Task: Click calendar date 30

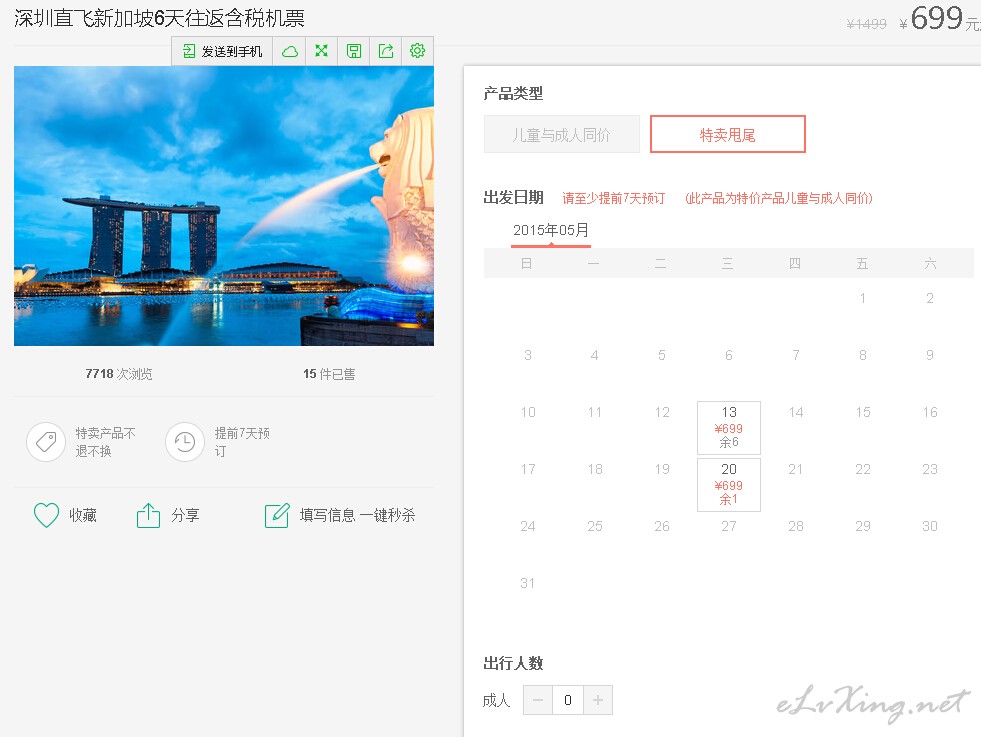Action: [930, 526]
